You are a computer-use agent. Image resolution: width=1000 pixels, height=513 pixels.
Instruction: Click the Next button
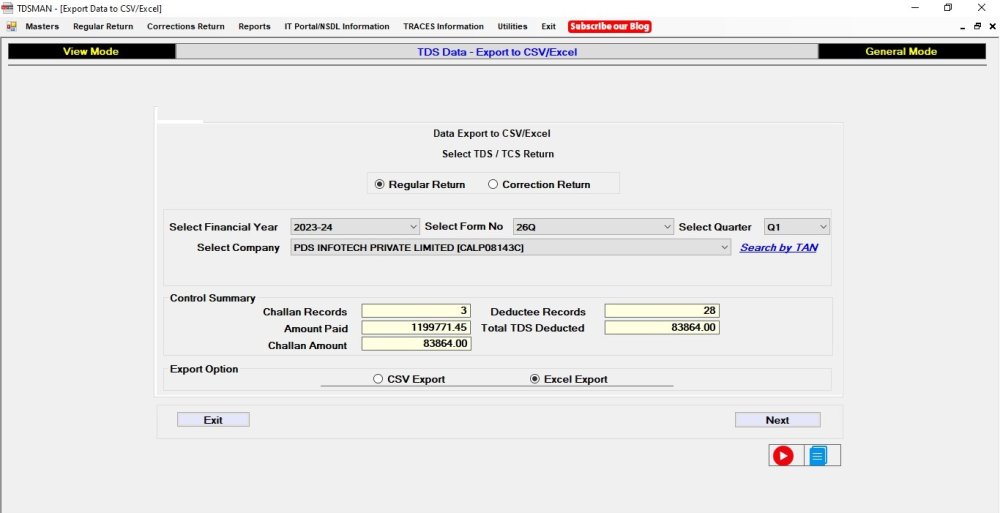(x=777, y=420)
